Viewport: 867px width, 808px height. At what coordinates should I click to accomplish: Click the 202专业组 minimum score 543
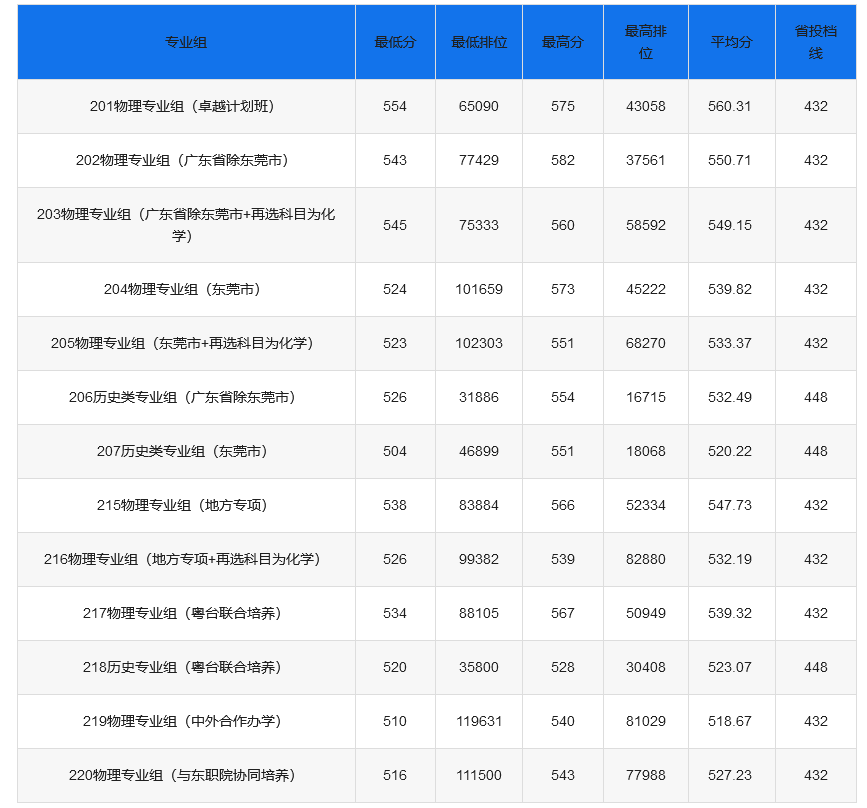click(x=395, y=160)
